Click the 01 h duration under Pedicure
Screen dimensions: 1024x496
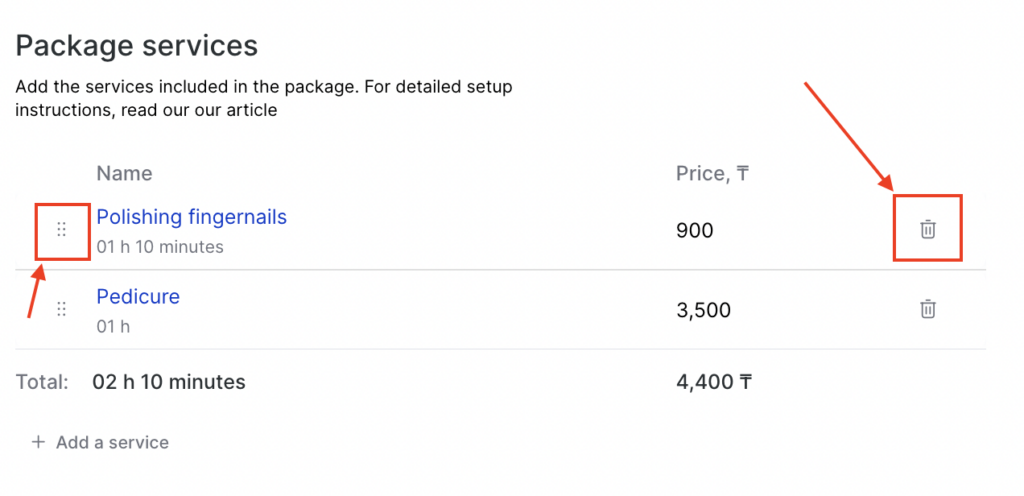(113, 326)
